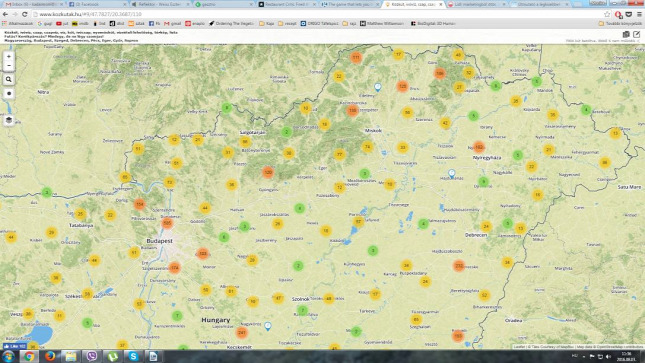Viewport: 645px width, 363px height.
Task: Click the orange 505 cluster near Budapest
Action: click(167, 223)
